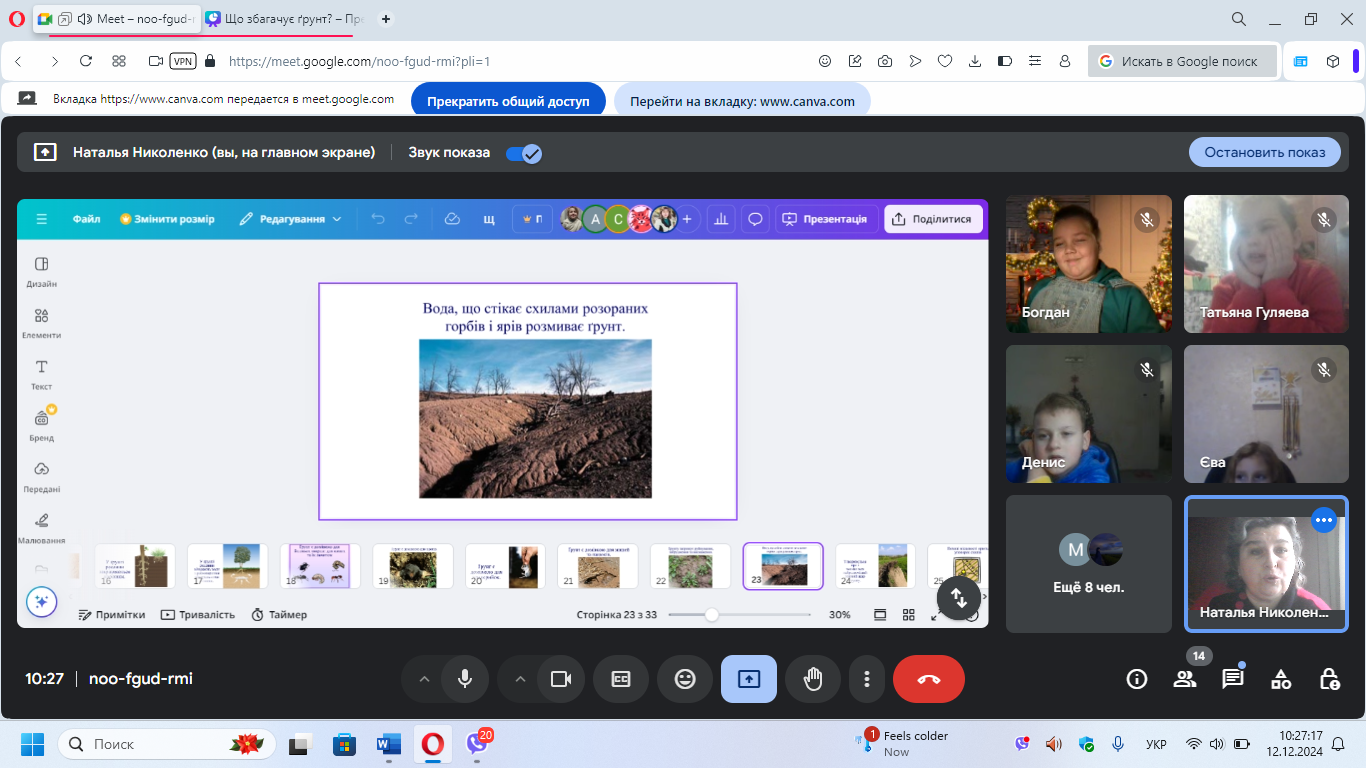Viewport: 1366px width, 768px height.
Task: Open a new Opera tab
Action: (387, 19)
